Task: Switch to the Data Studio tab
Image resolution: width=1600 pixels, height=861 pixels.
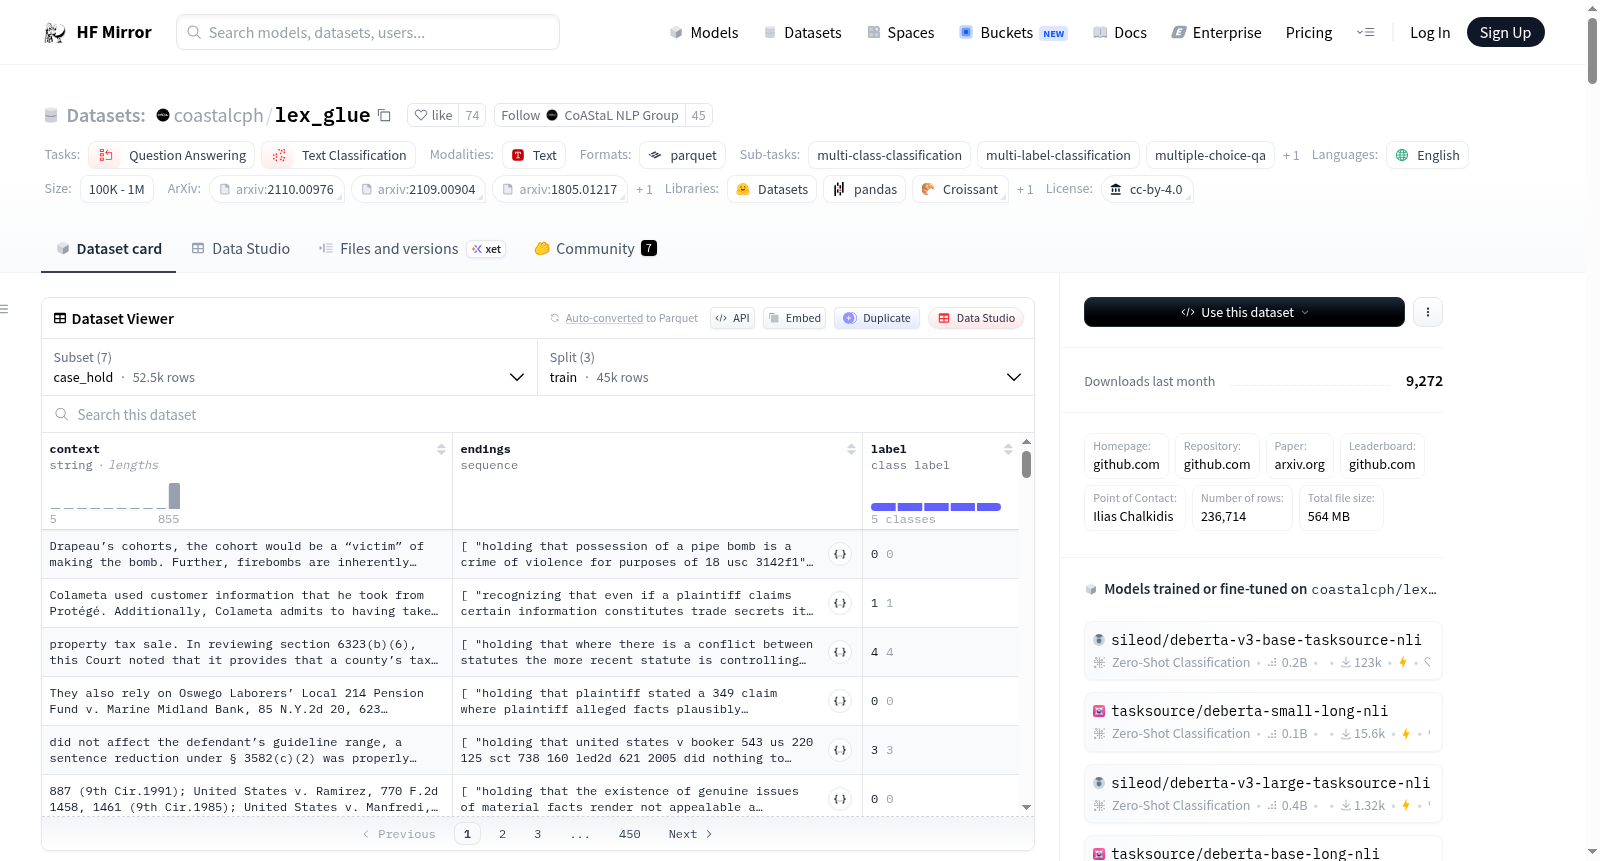Action: (241, 249)
